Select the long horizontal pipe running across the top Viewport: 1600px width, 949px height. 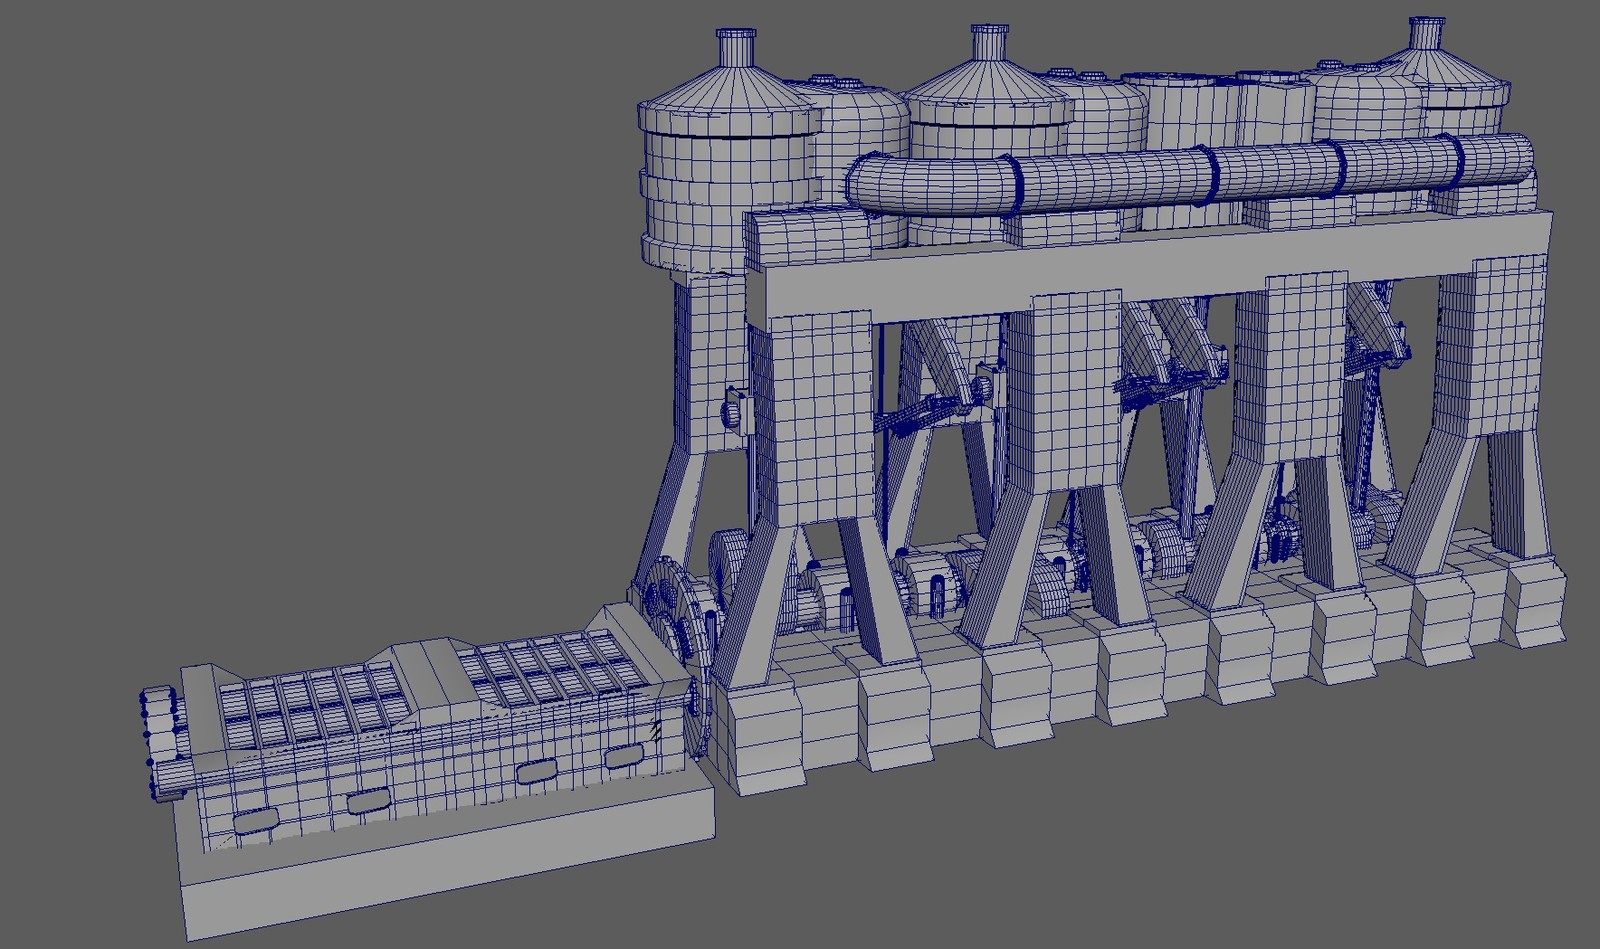(x=1180, y=180)
